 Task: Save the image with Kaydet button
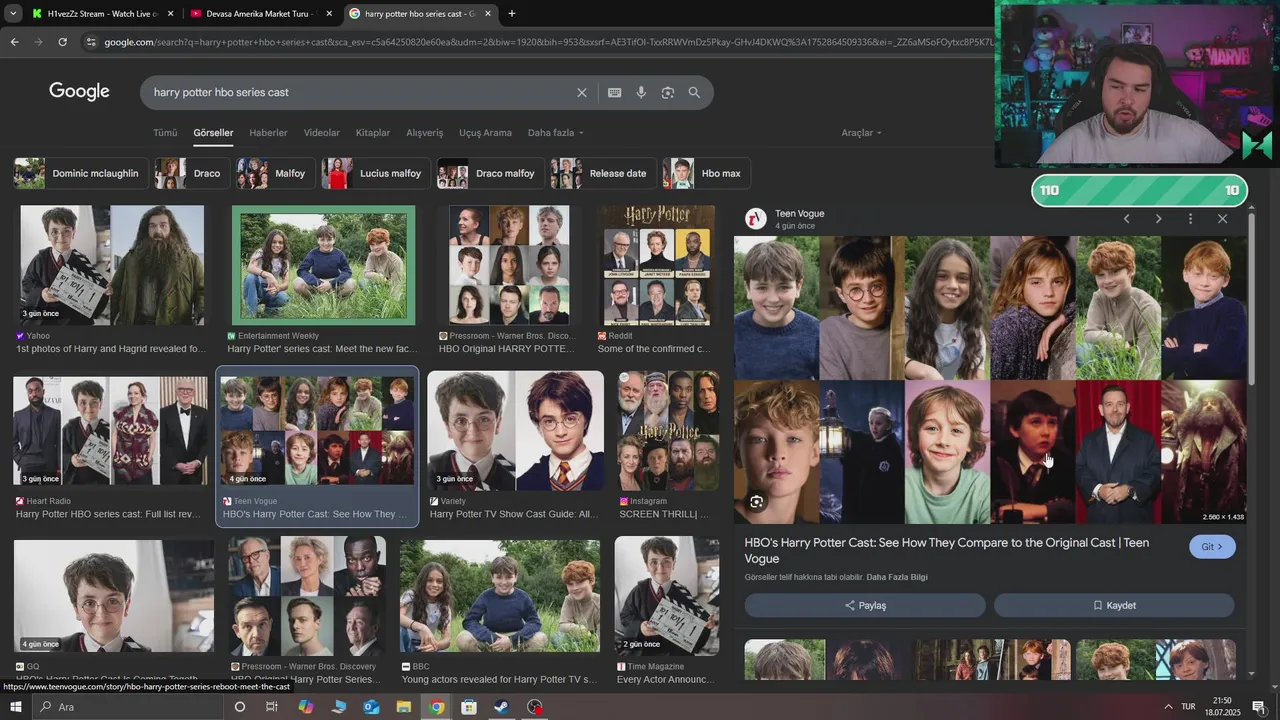(1114, 605)
